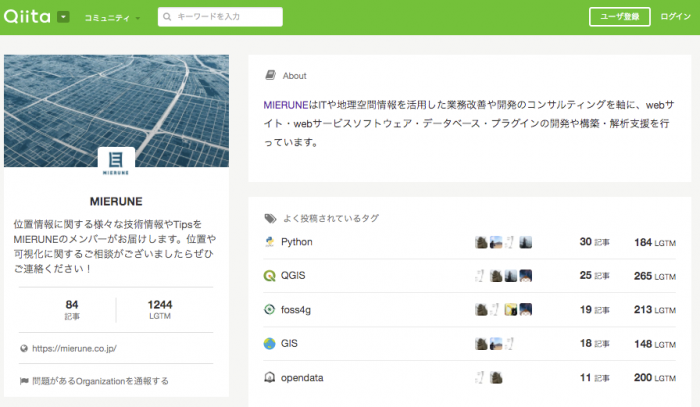Select the QGIS tag icon
Screen dimensions: 700x407
point(269,276)
